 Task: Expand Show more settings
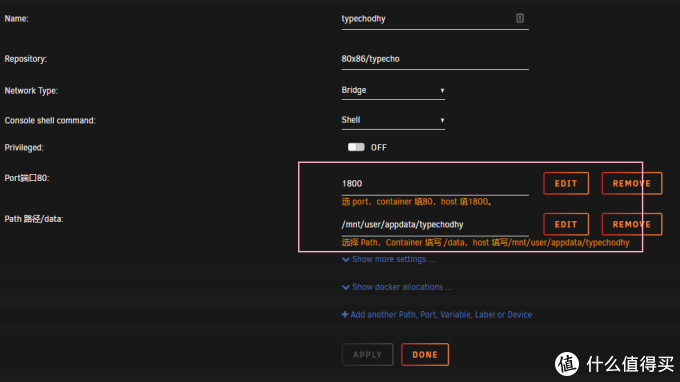(x=389, y=259)
